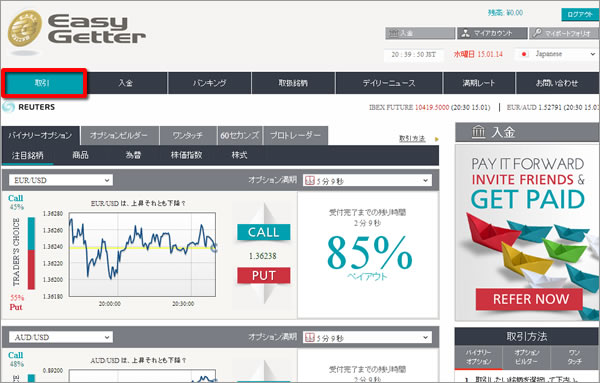Open the 入金 item in the main navigation bar
Image resolution: width=600 pixels, height=383 pixels.
pos(126,83)
